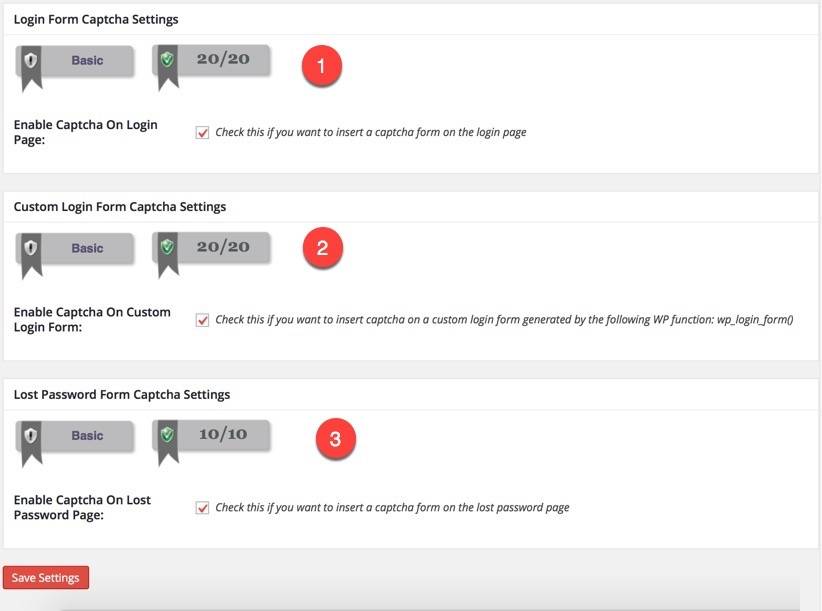Click the Enable Captcha On Login Page label

pyautogui.click(x=85, y=131)
